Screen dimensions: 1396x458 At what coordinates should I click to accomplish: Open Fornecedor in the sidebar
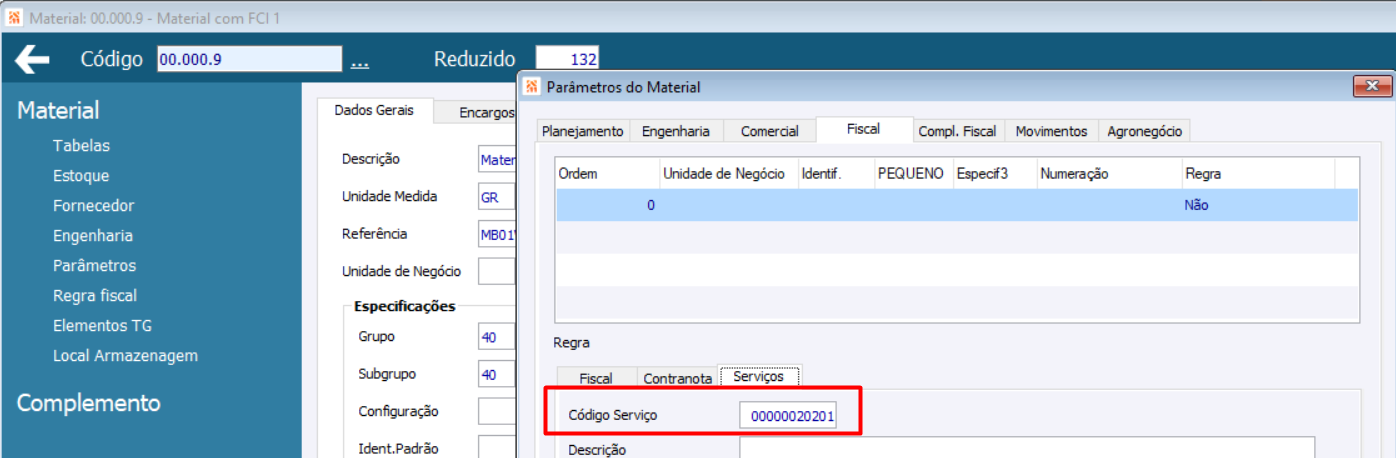(93, 206)
